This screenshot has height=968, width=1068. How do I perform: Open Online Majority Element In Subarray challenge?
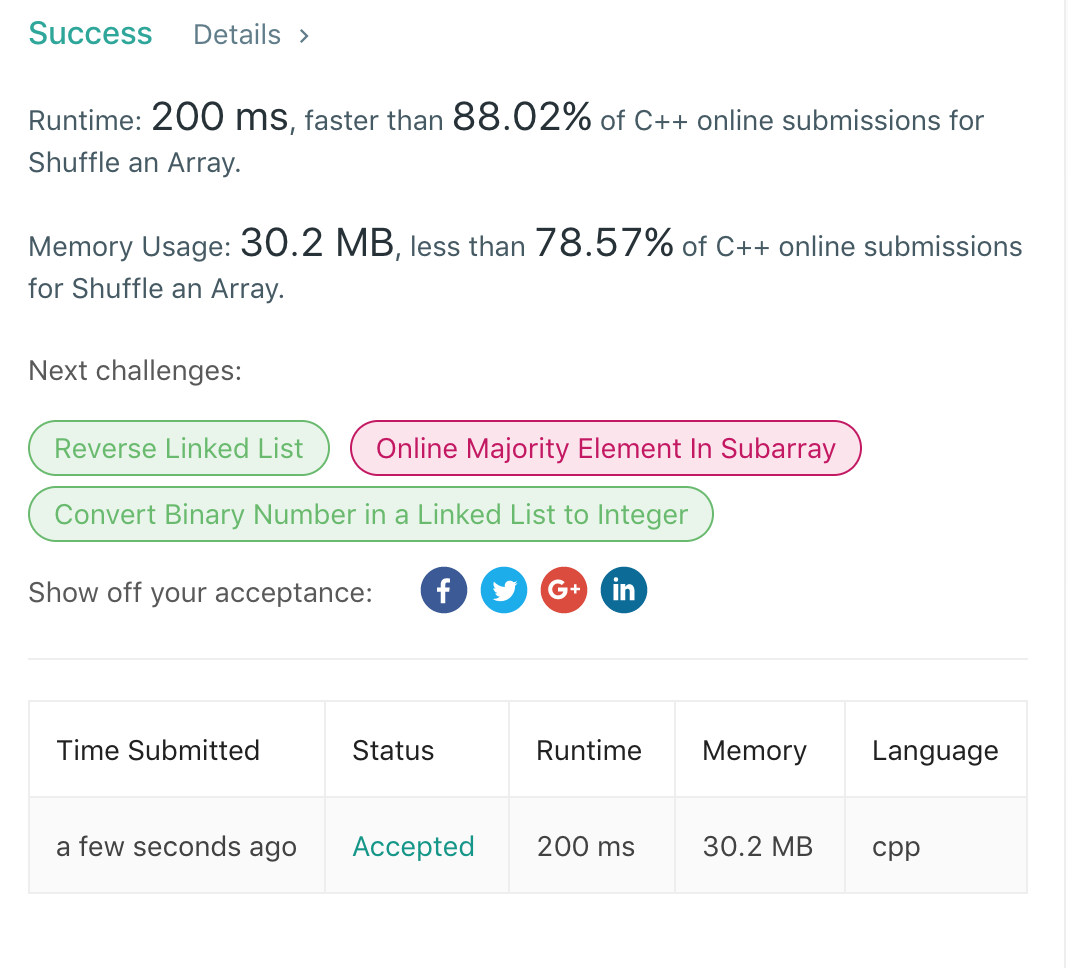pos(605,448)
